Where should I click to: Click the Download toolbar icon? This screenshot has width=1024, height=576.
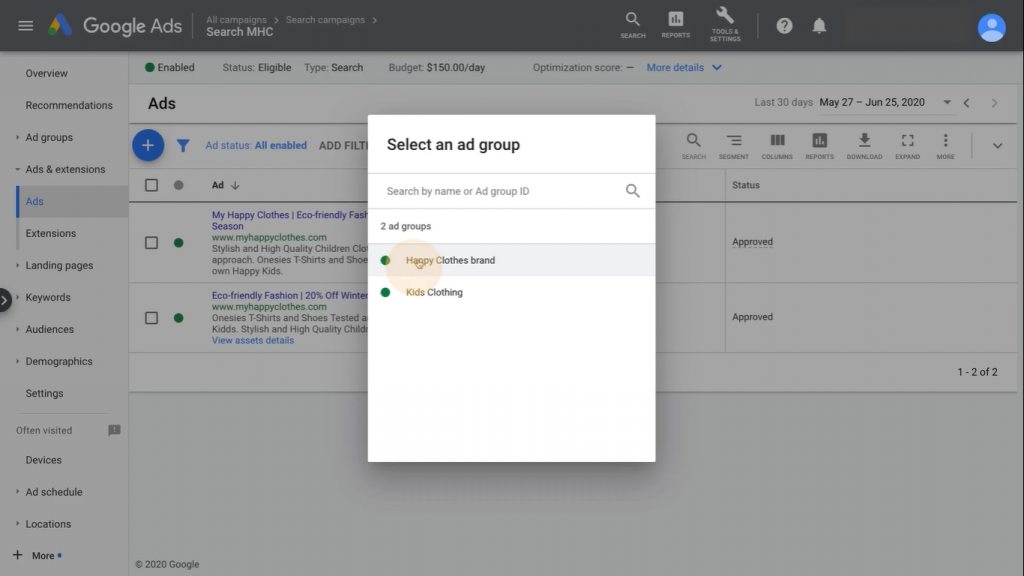click(864, 146)
